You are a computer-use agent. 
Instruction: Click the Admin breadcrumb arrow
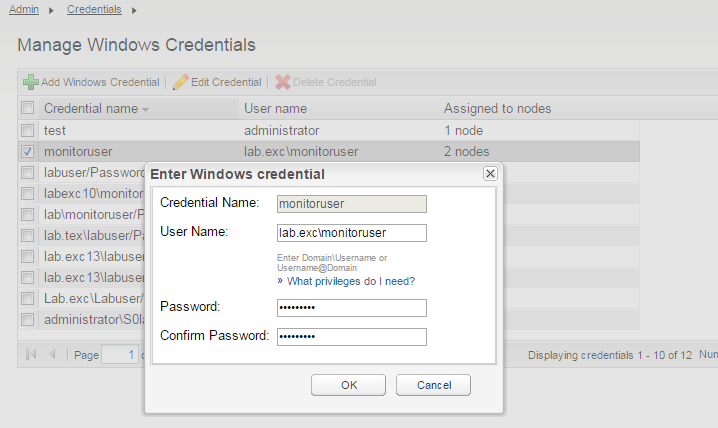point(51,11)
